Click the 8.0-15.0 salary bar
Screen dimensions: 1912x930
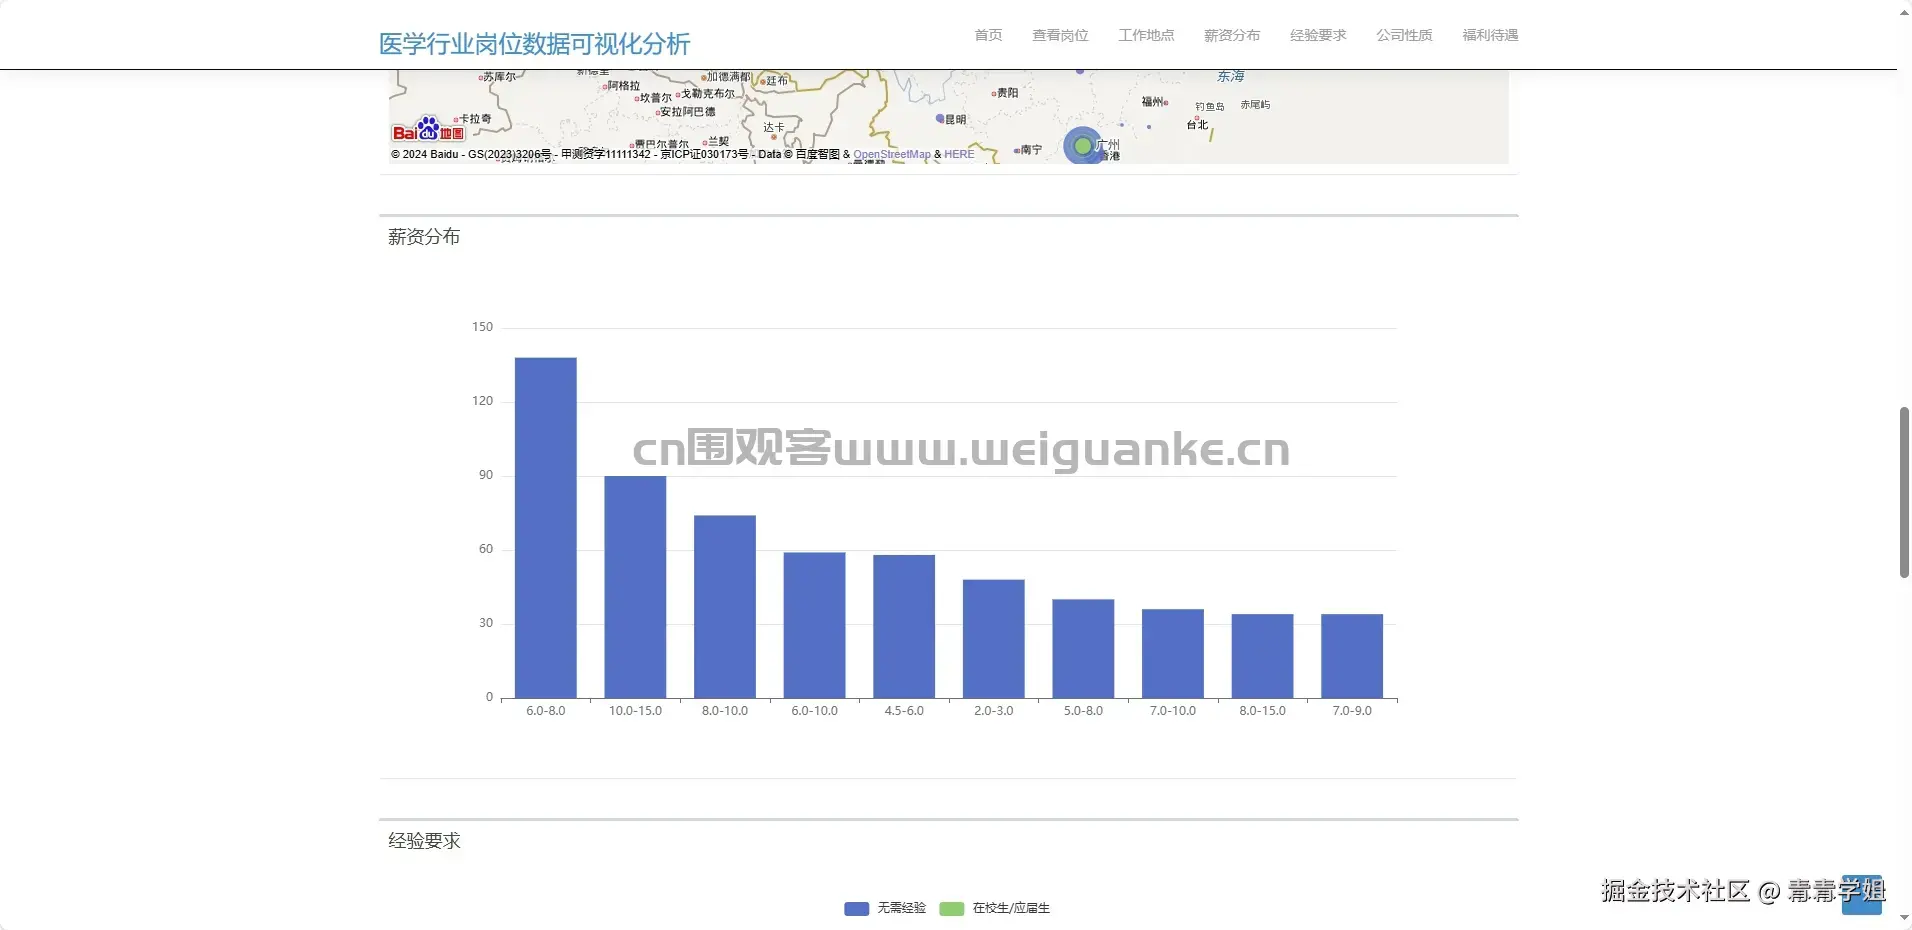tap(1262, 656)
